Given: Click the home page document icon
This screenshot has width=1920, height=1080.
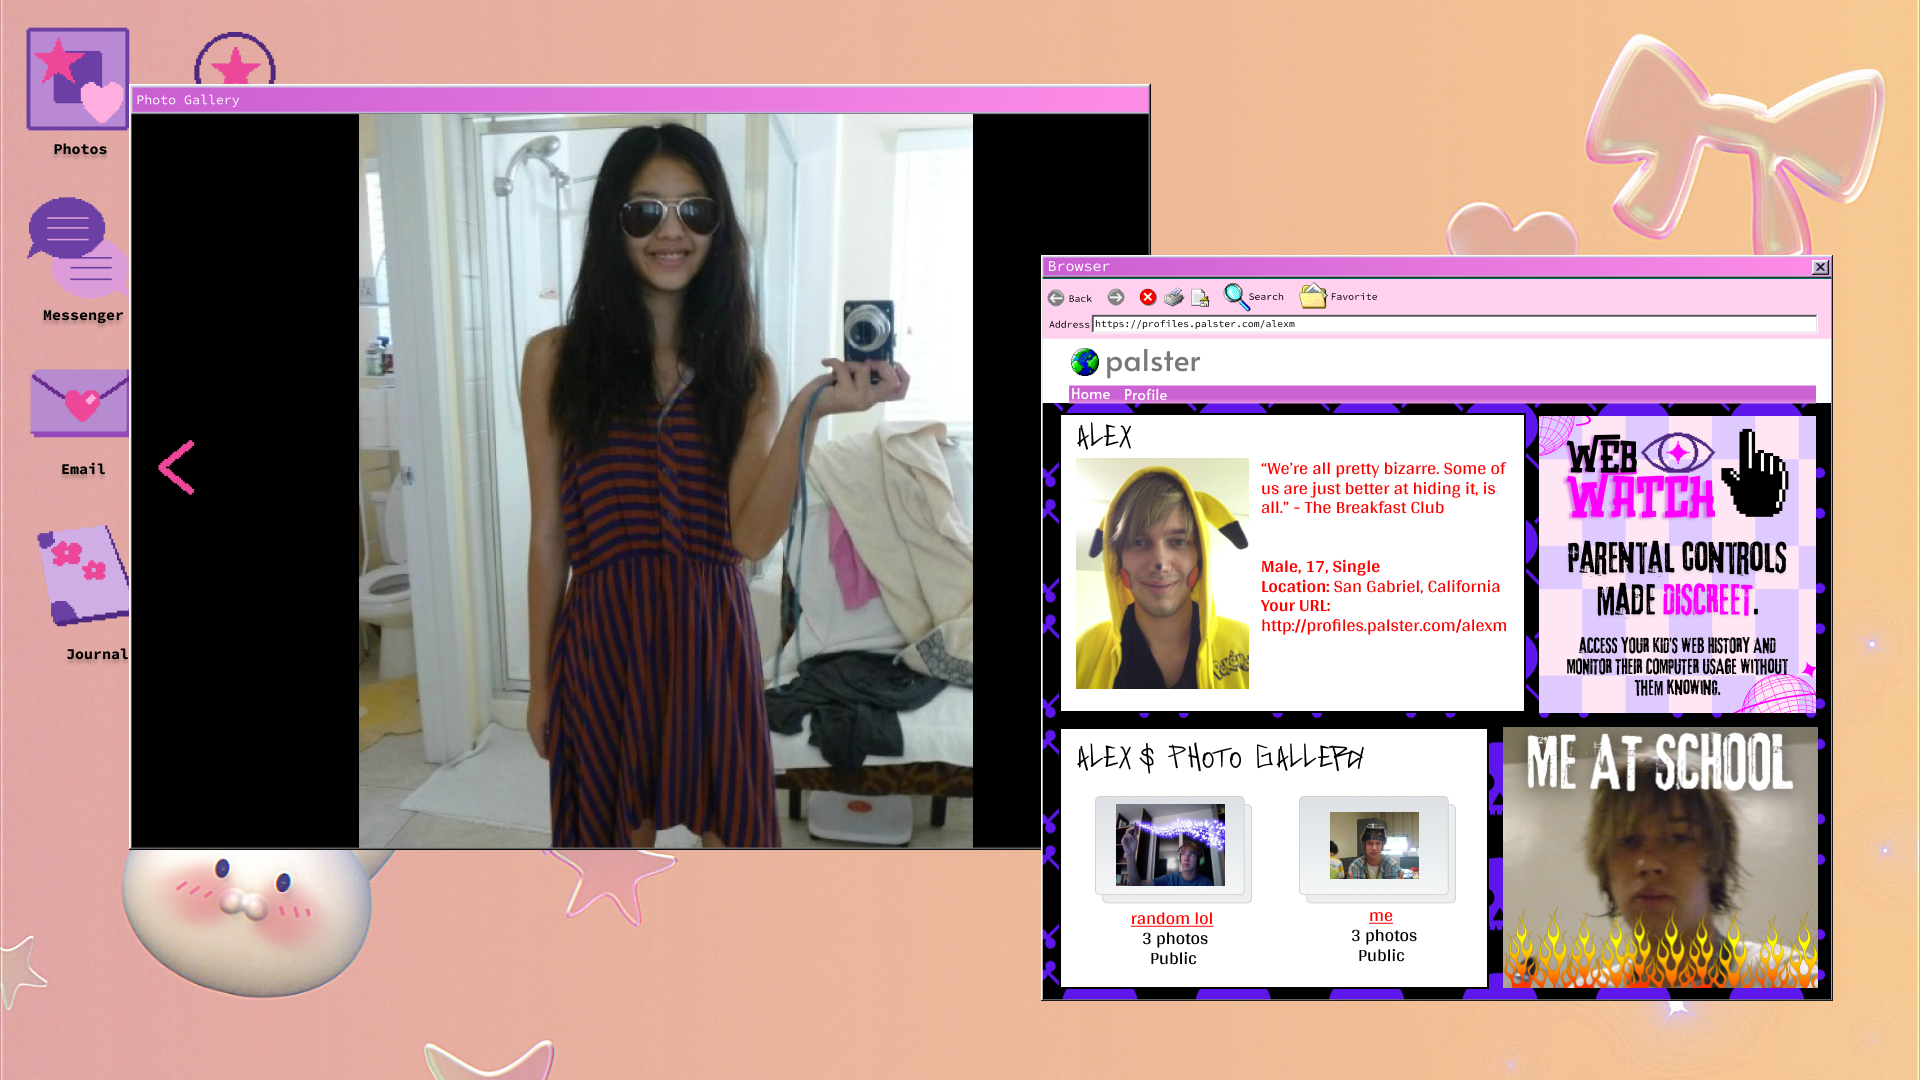Looking at the screenshot, I should 1200,297.
